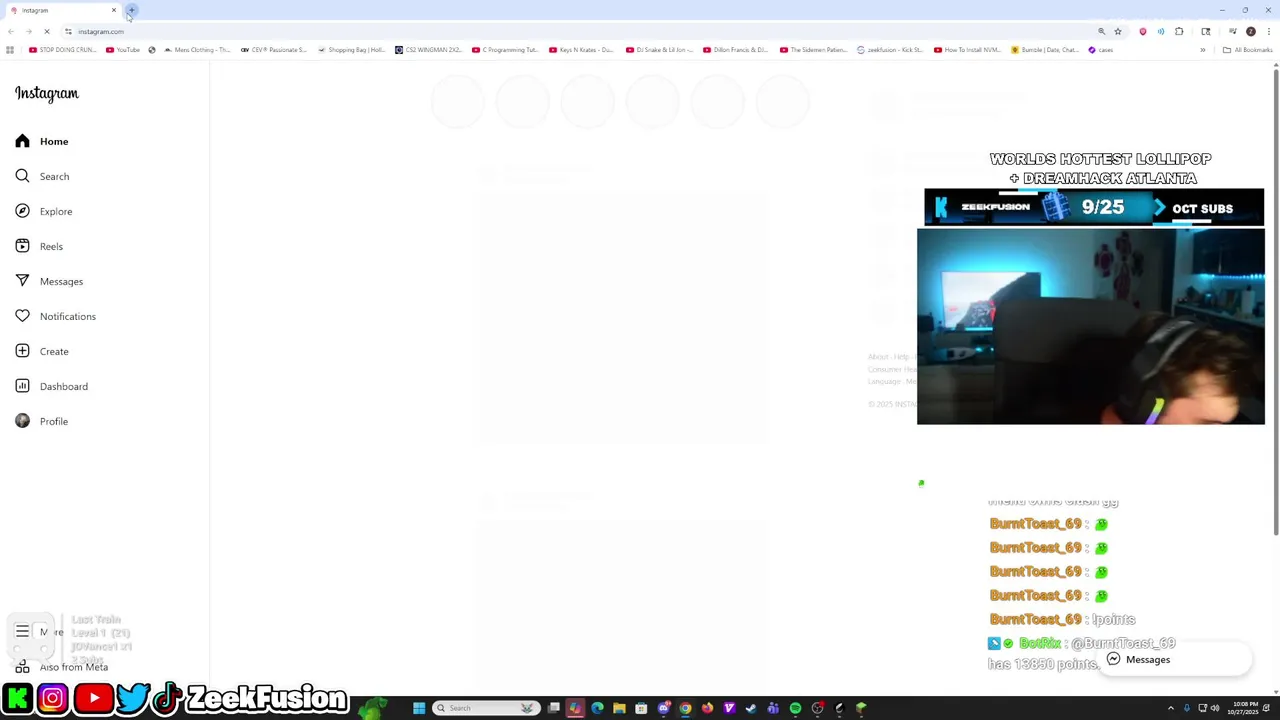This screenshot has width=1280, height=720.
Task: Open How To Install NVM bookmark
Action: 967,50
